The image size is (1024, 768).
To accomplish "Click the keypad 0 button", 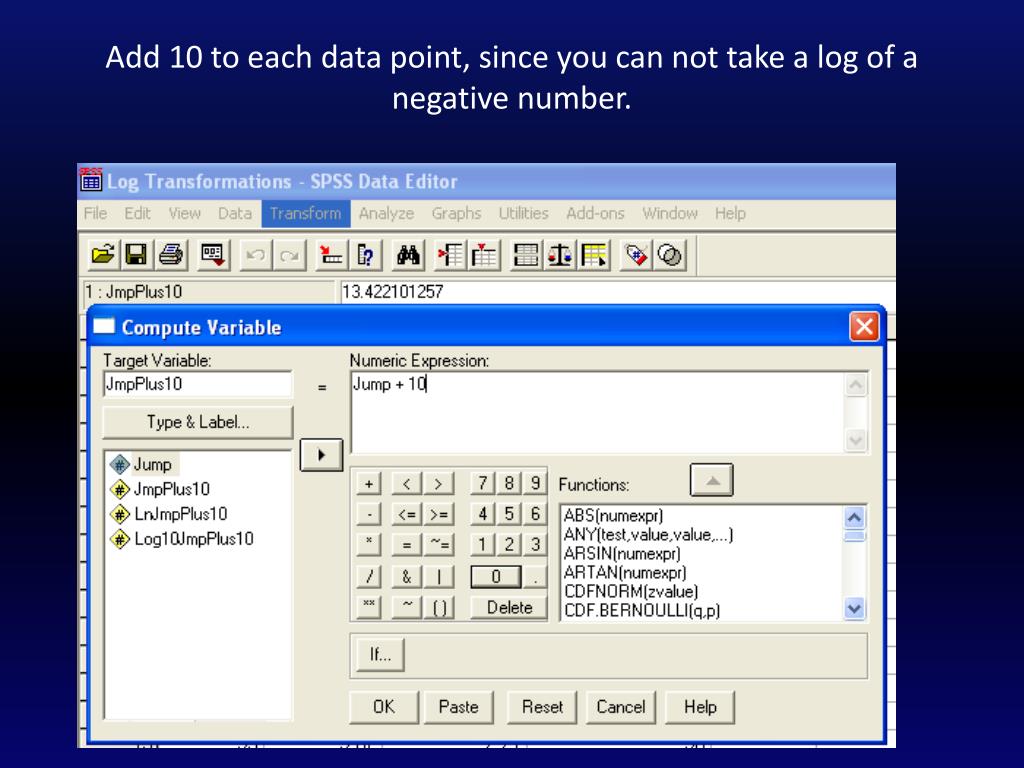I will 496,576.
